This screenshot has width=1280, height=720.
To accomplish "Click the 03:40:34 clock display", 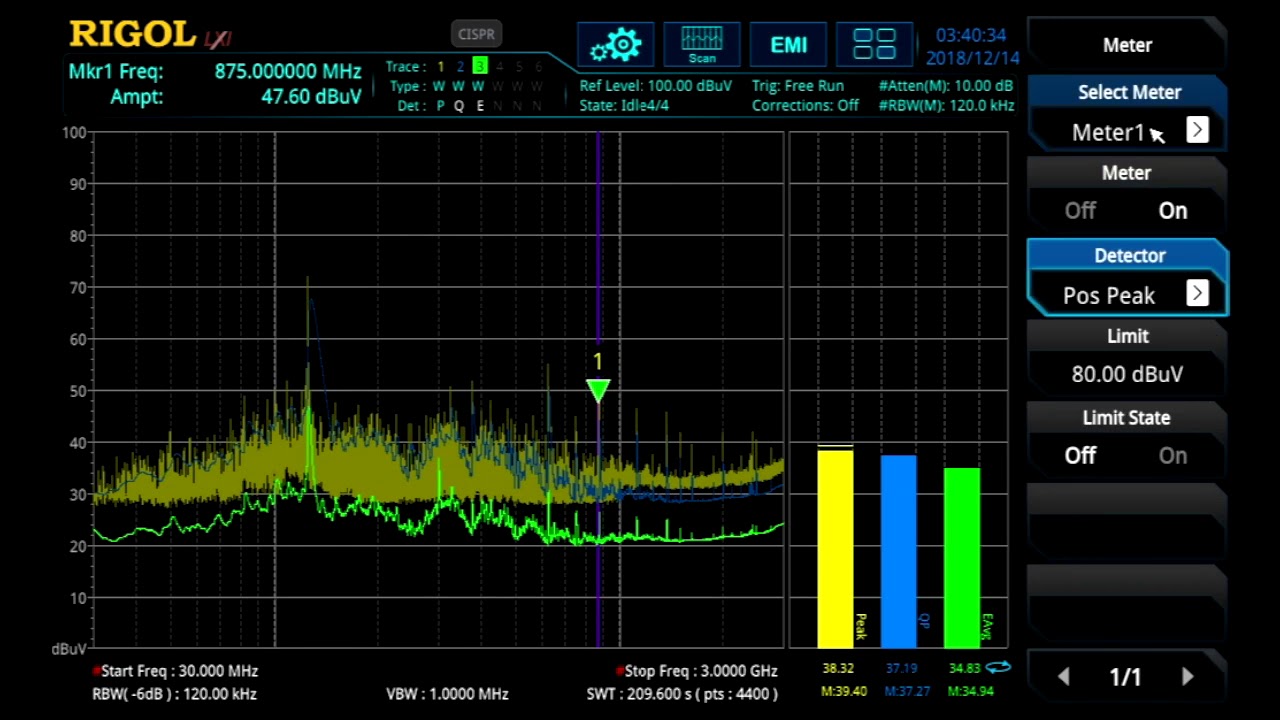I will pos(972,35).
